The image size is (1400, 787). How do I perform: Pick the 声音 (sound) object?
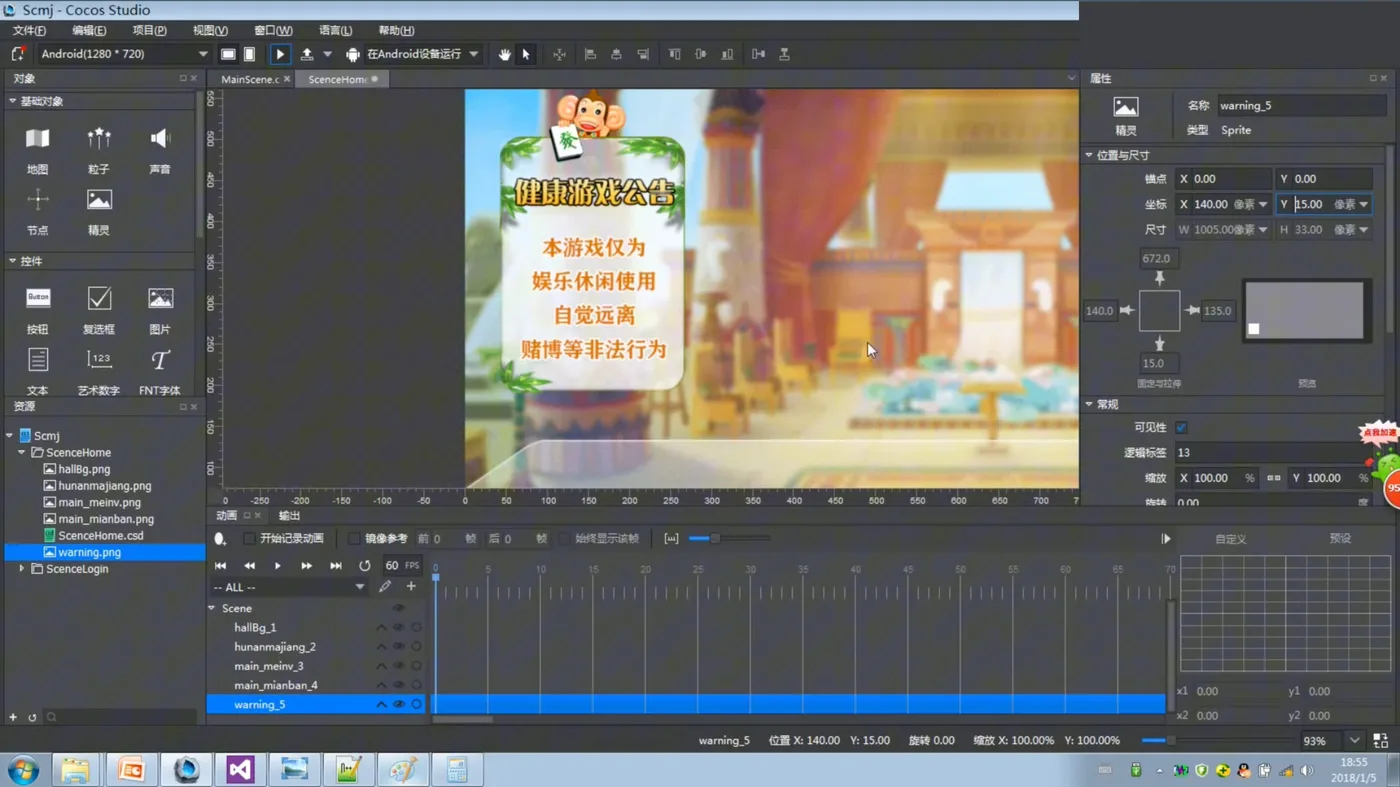tap(160, 150)
